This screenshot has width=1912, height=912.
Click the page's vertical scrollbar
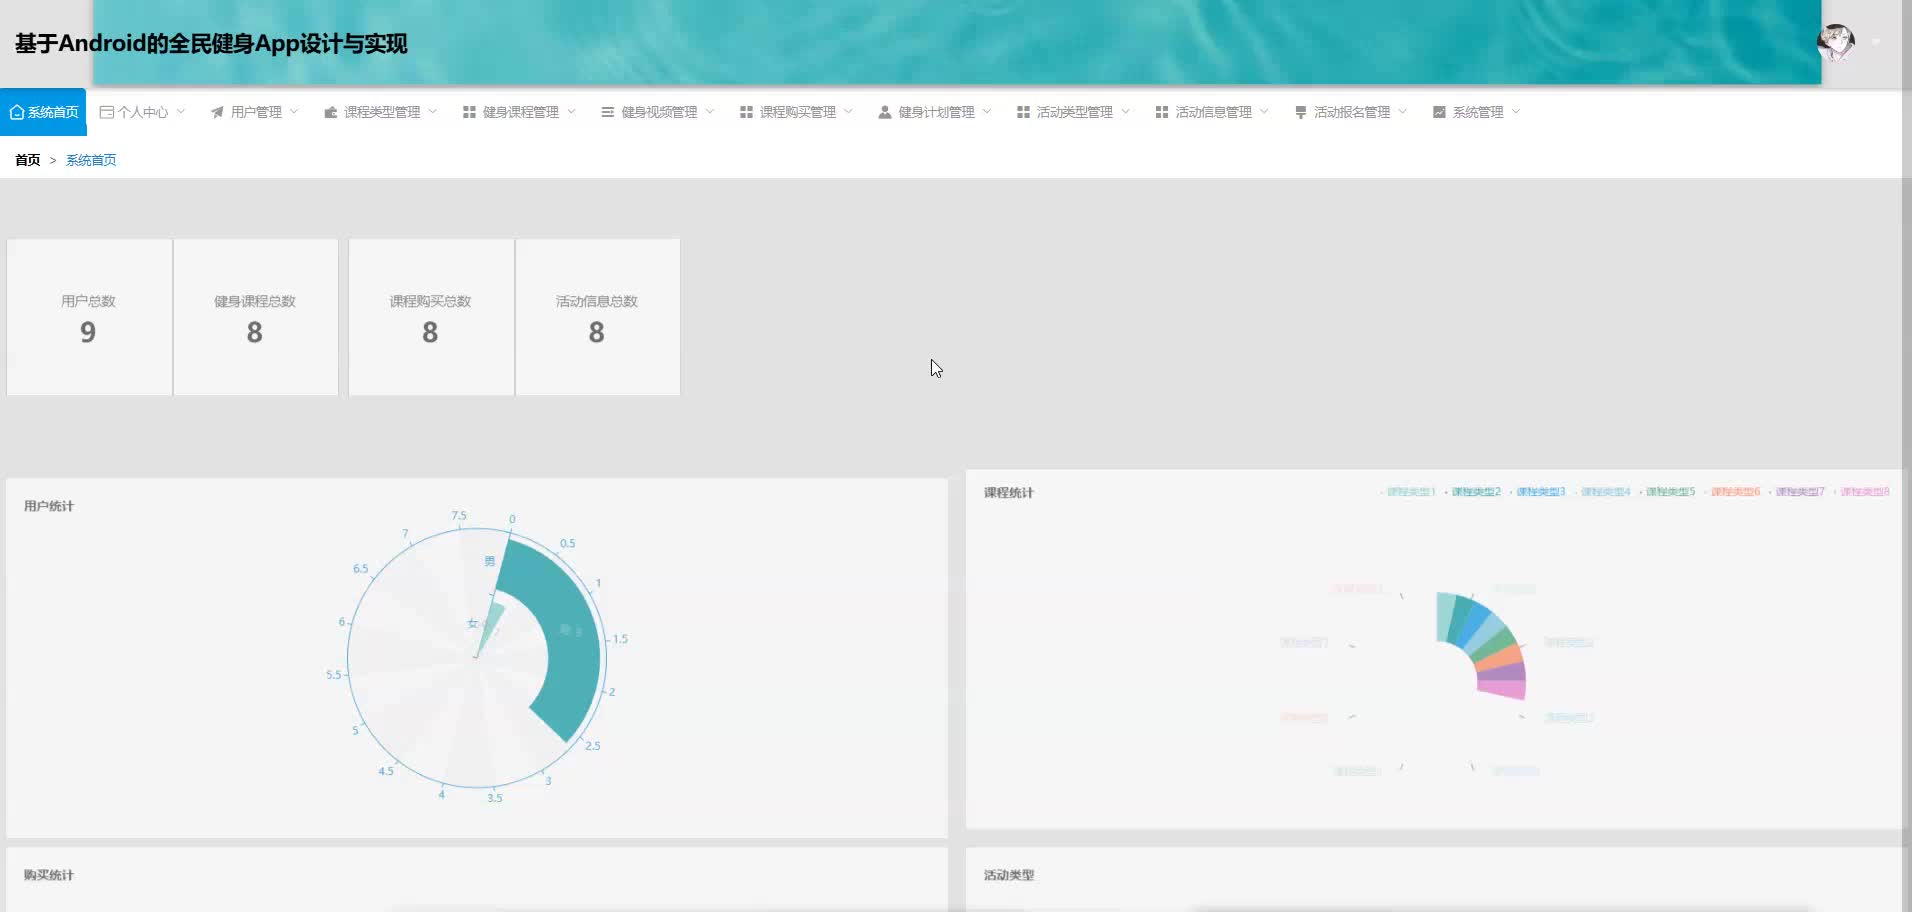[1907, 456]
